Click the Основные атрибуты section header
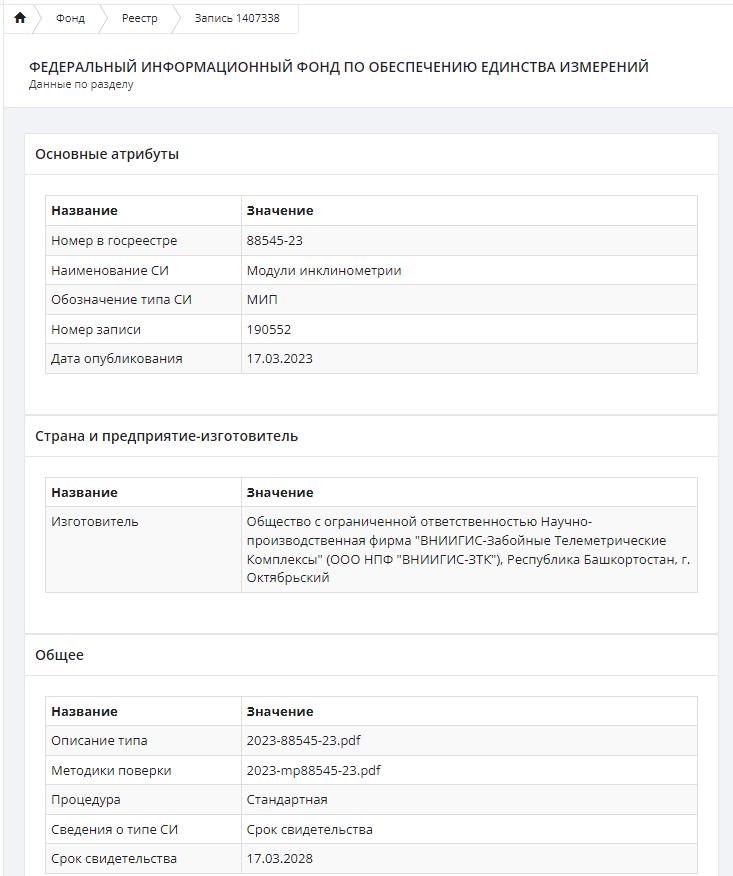The height and width of the screenshot is (876, 733). click(107, 154)
